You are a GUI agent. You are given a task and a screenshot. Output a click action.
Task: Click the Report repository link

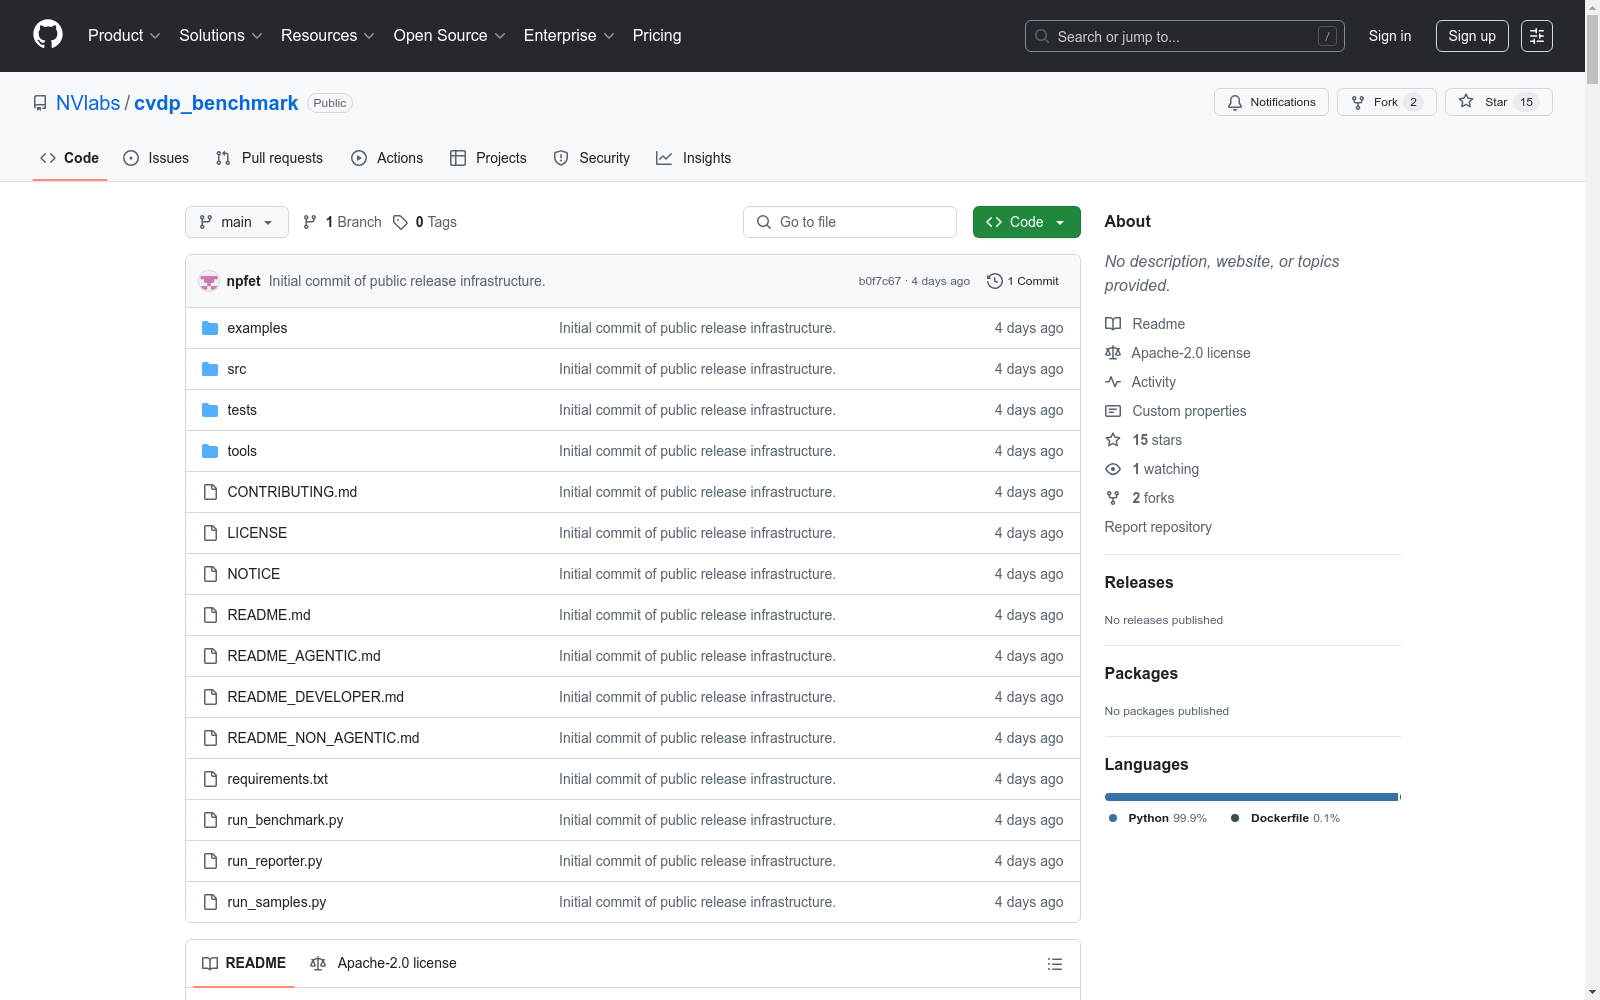click(x=1158, y=527)
